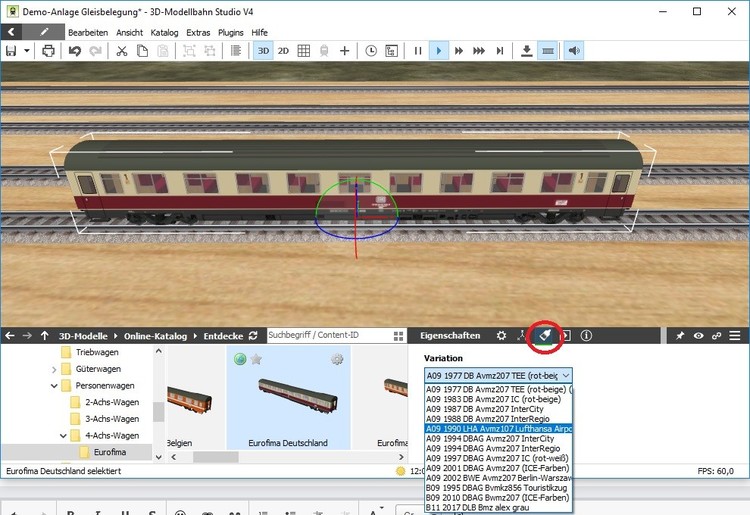The height and width of the screenshot is (515, 750).
Task: Click the print icon
Action: point(48,51)
